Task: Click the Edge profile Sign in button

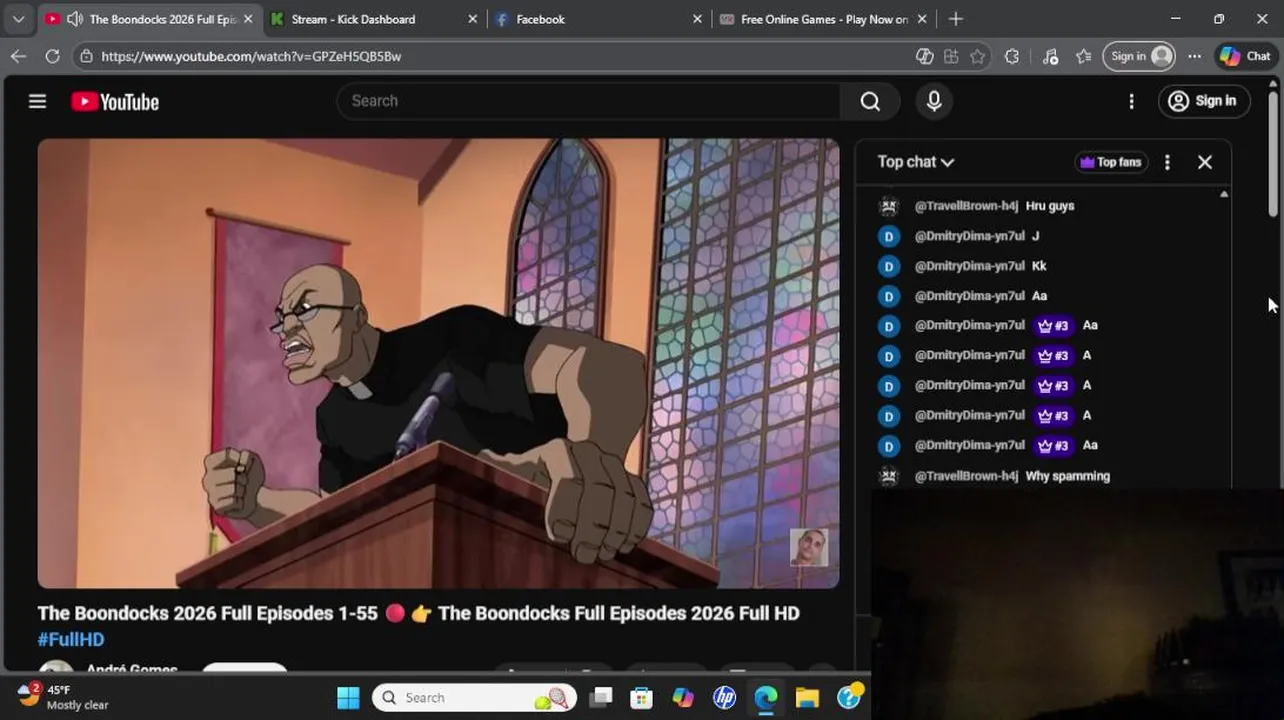Action: point(1139,56)
